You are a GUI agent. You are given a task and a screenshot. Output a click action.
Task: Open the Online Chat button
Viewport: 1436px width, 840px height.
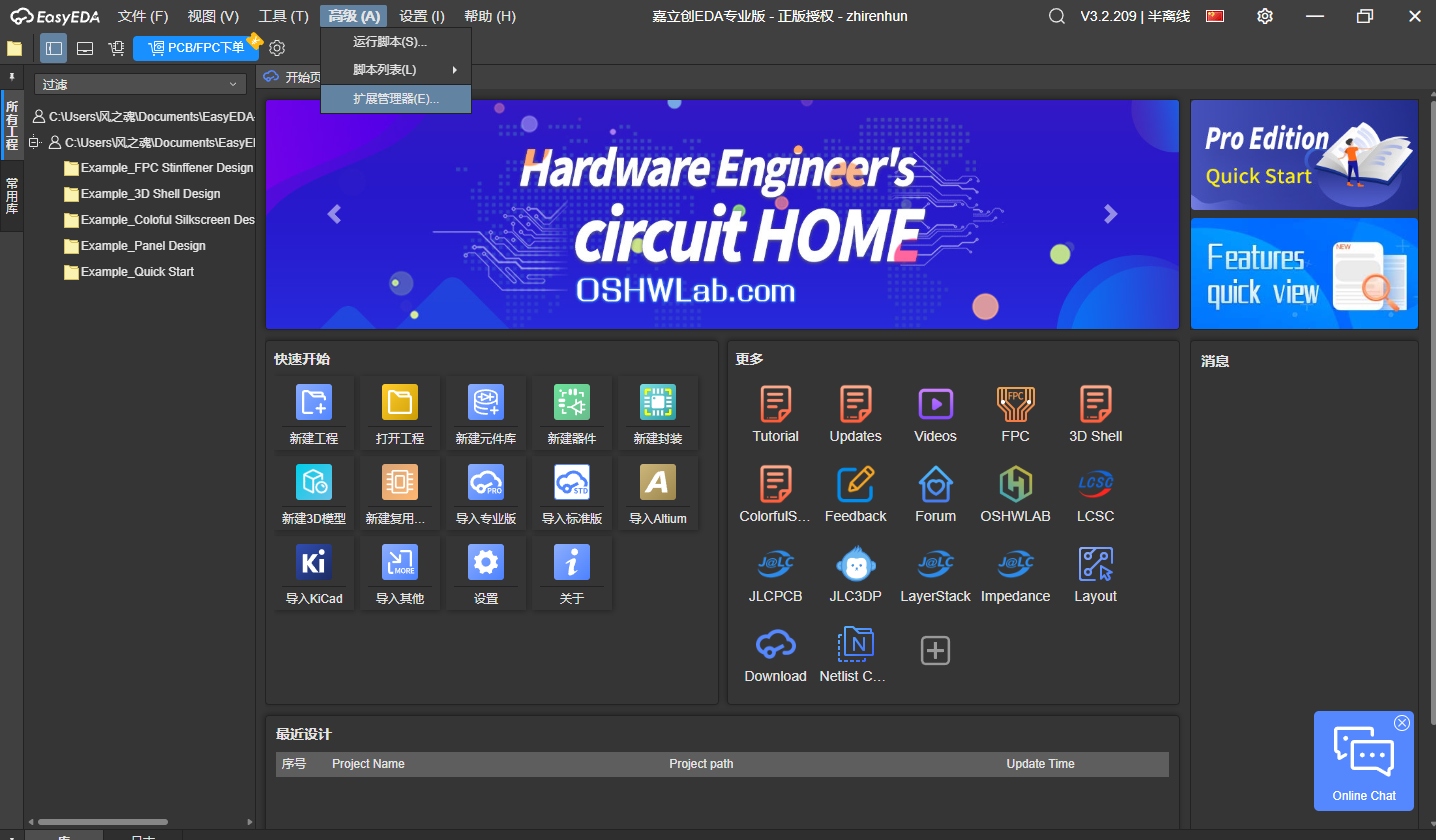click(1364, 761)
